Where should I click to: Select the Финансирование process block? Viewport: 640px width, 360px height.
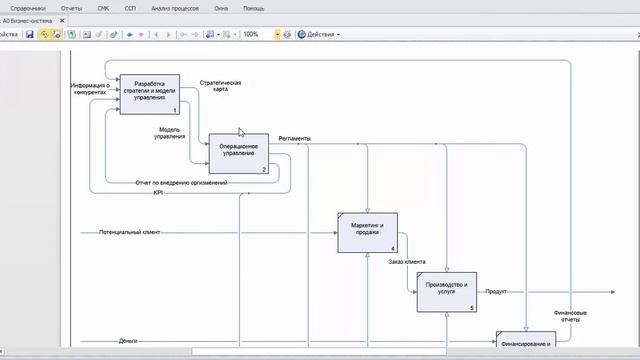[x=526, y=340]
